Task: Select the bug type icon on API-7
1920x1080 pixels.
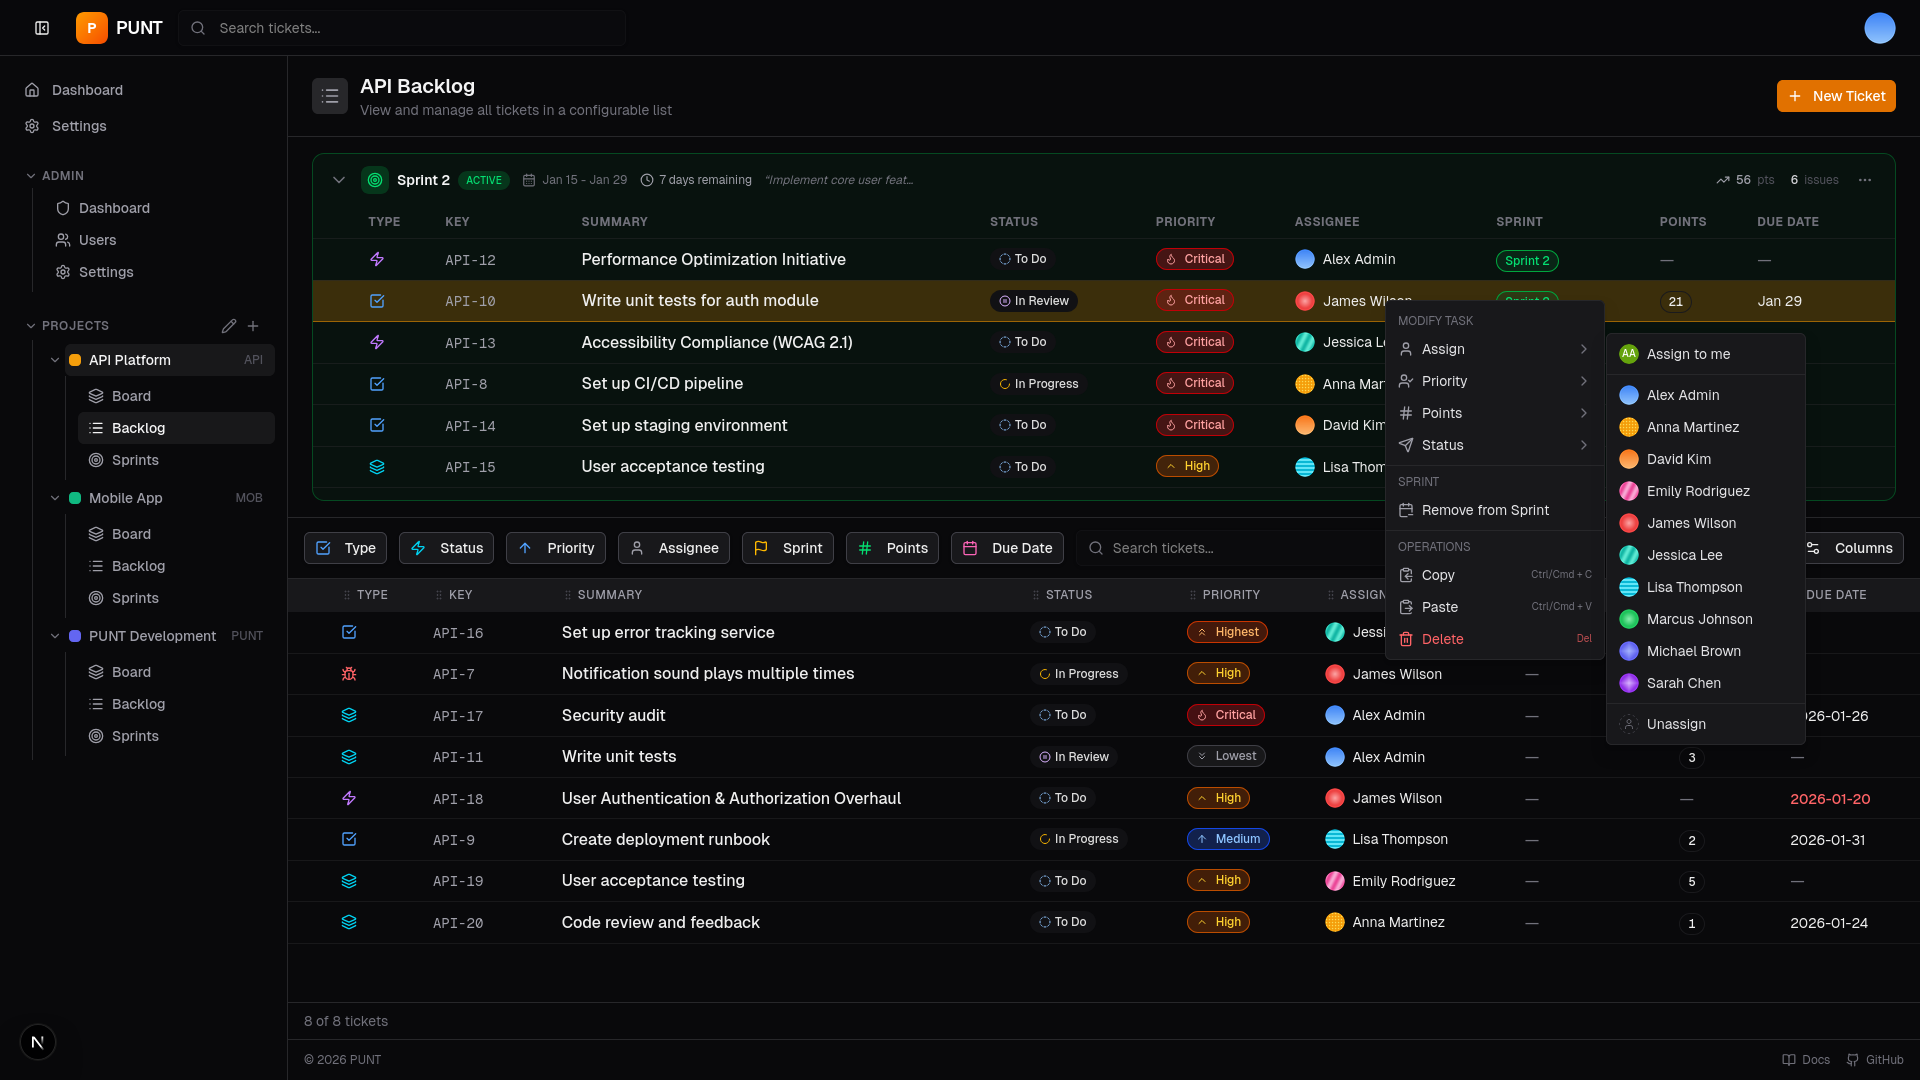Action: [x=348, y=674]
